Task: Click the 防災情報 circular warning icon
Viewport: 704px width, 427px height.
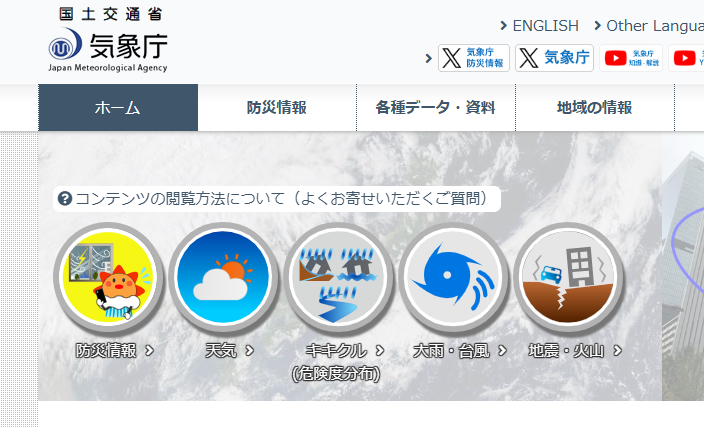Action: point(108,277)
